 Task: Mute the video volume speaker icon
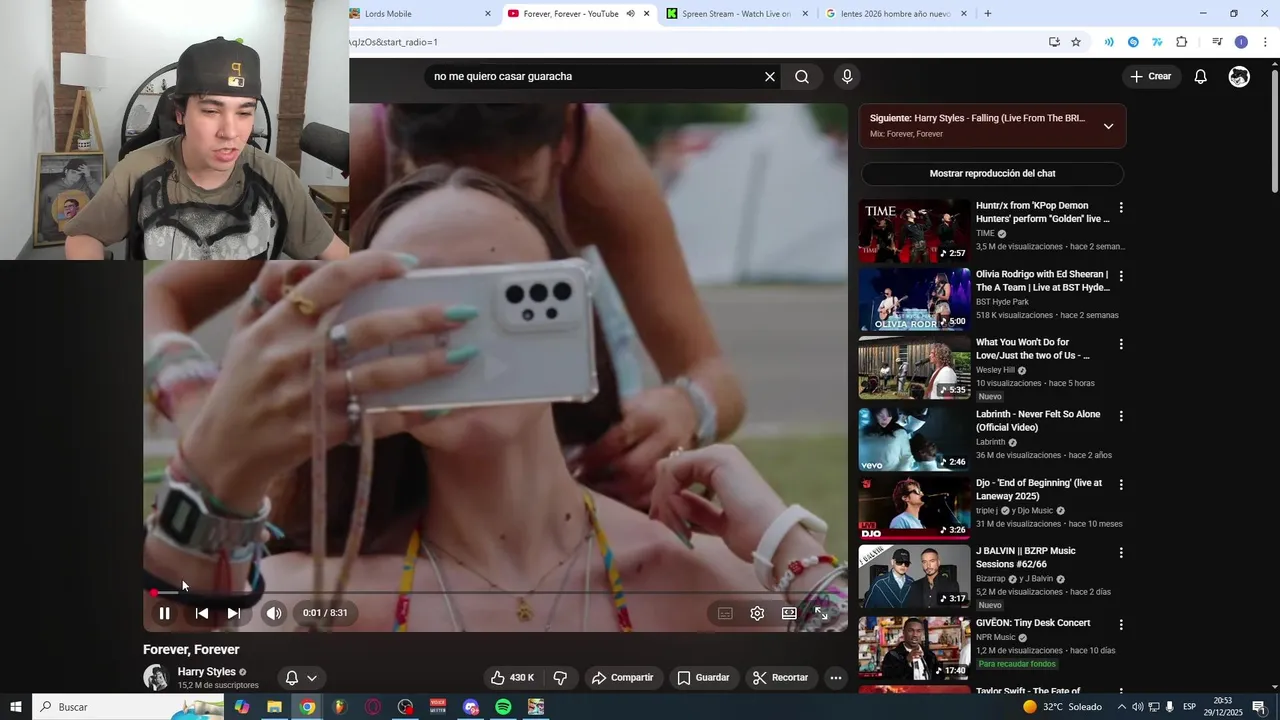pos(274,613)
